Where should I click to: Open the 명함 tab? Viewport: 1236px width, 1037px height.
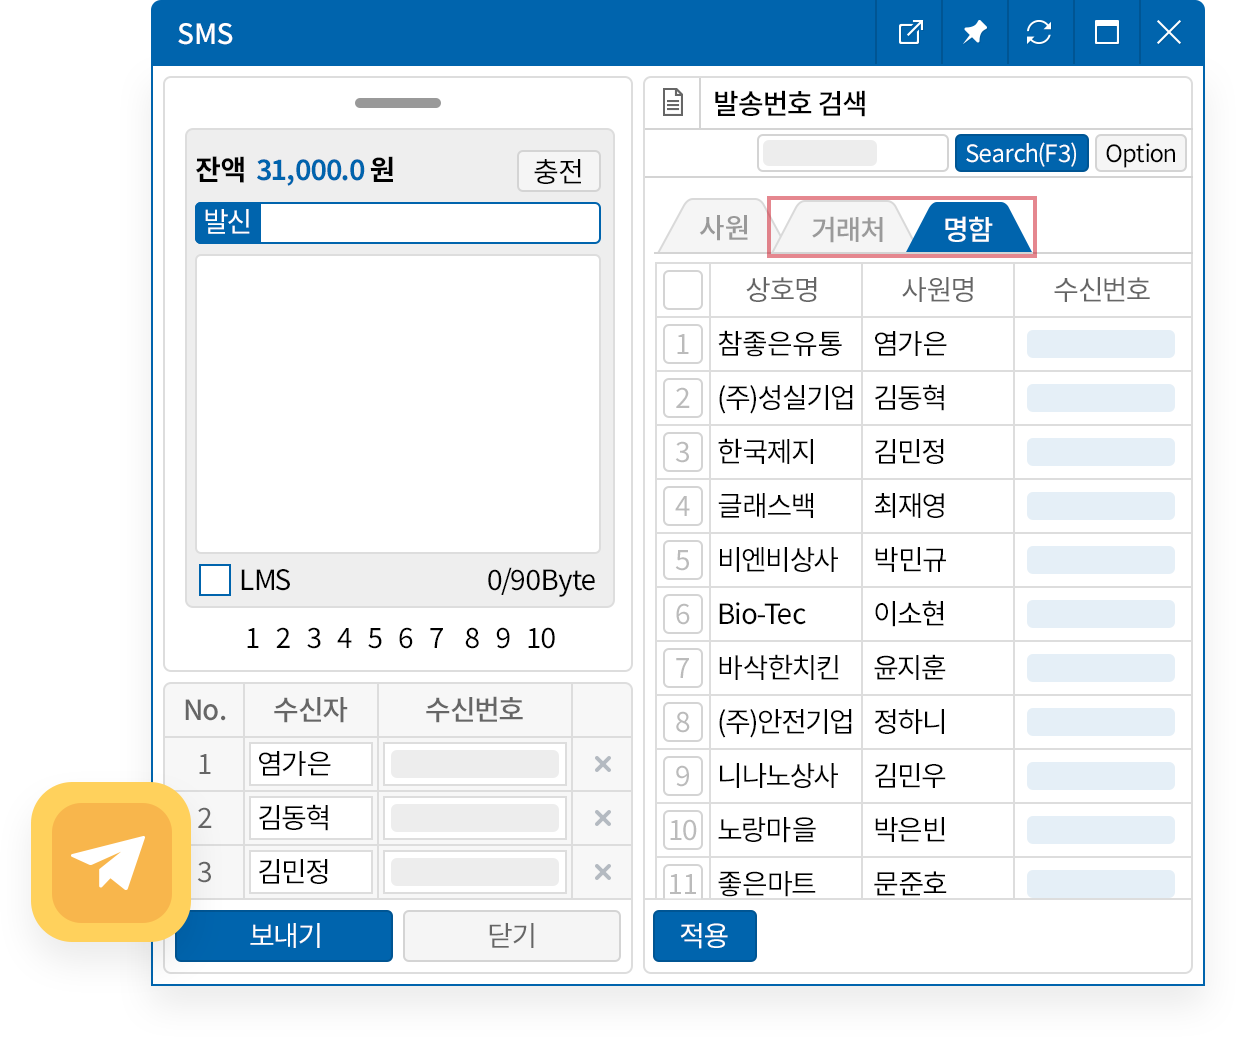point(967,229)
